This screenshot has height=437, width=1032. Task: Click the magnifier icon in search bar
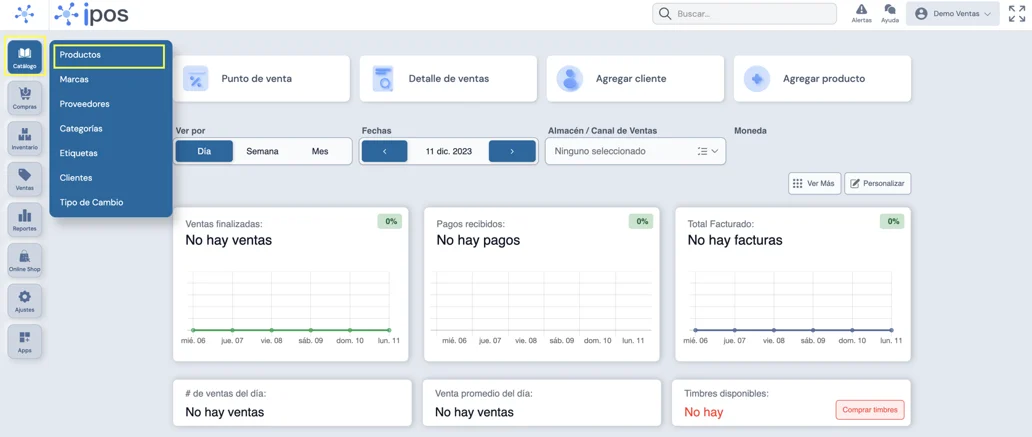pyautogui.click(x=665, y=14)
